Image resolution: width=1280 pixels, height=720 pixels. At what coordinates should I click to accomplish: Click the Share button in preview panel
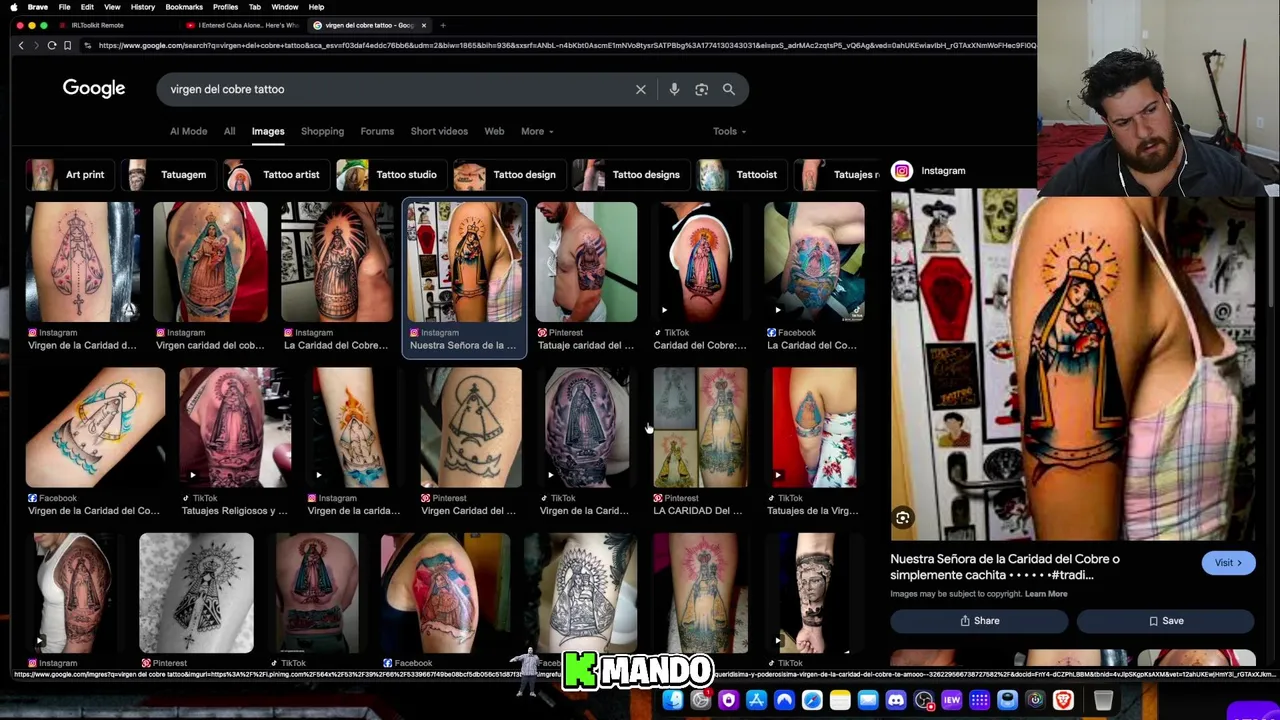click(x=979, y=621)
